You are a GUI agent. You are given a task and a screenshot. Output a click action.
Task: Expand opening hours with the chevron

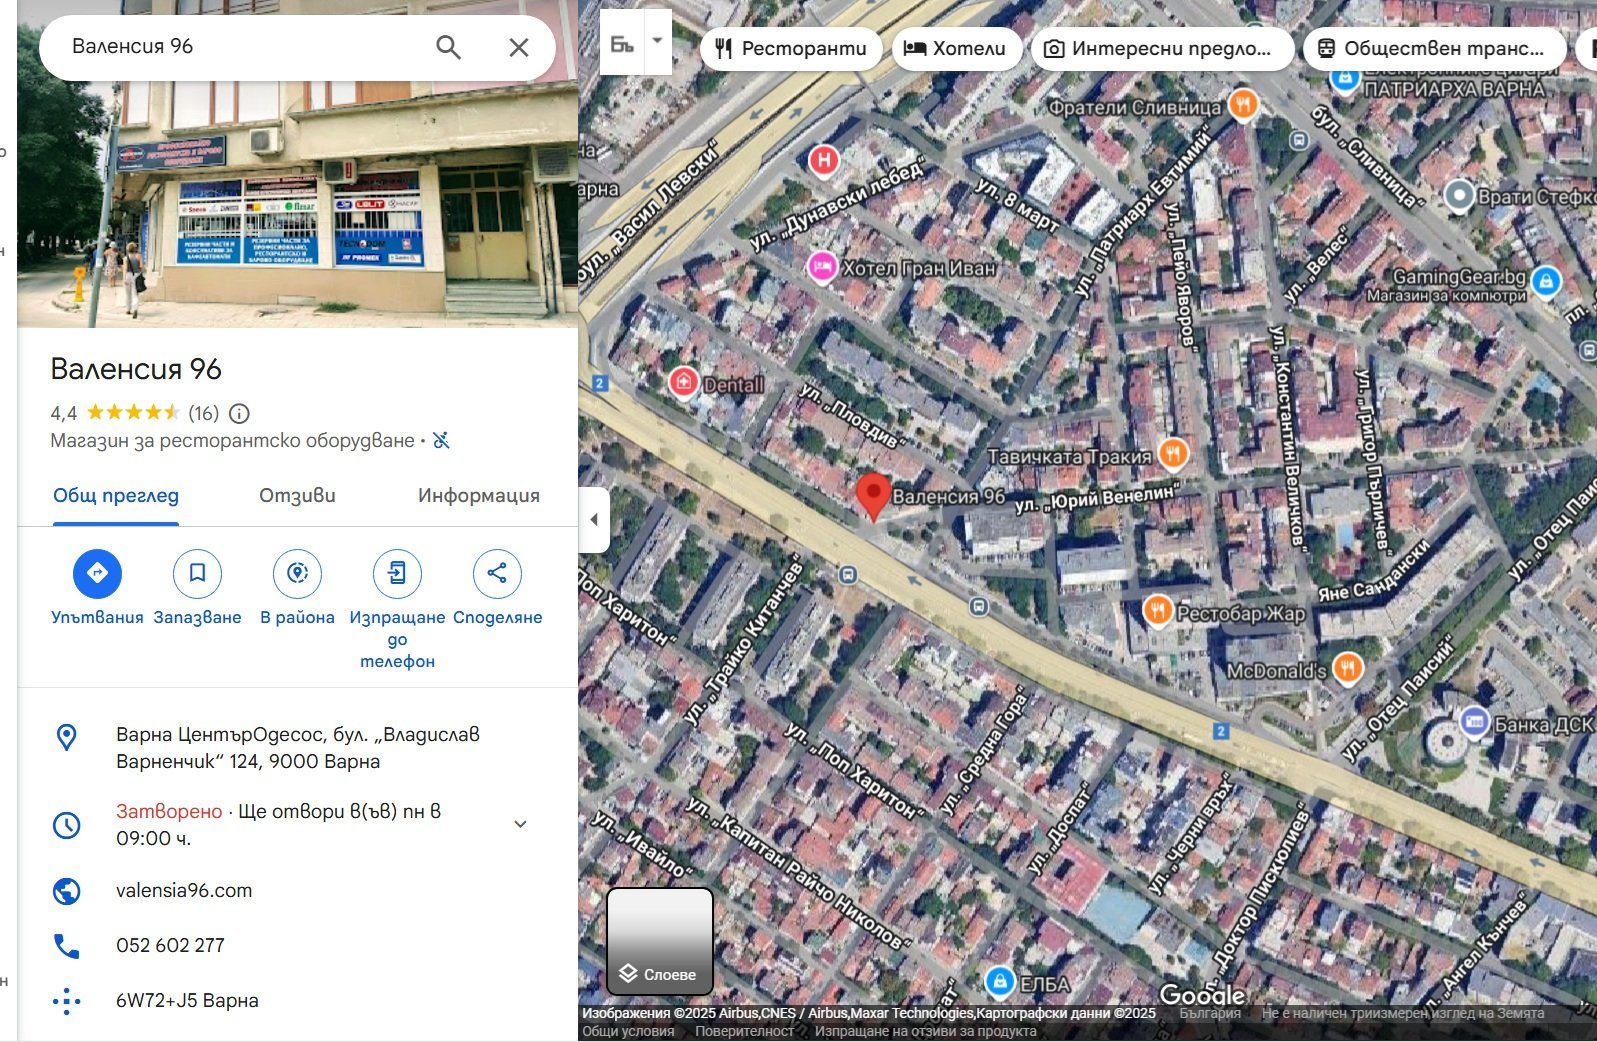coord(520,824)
